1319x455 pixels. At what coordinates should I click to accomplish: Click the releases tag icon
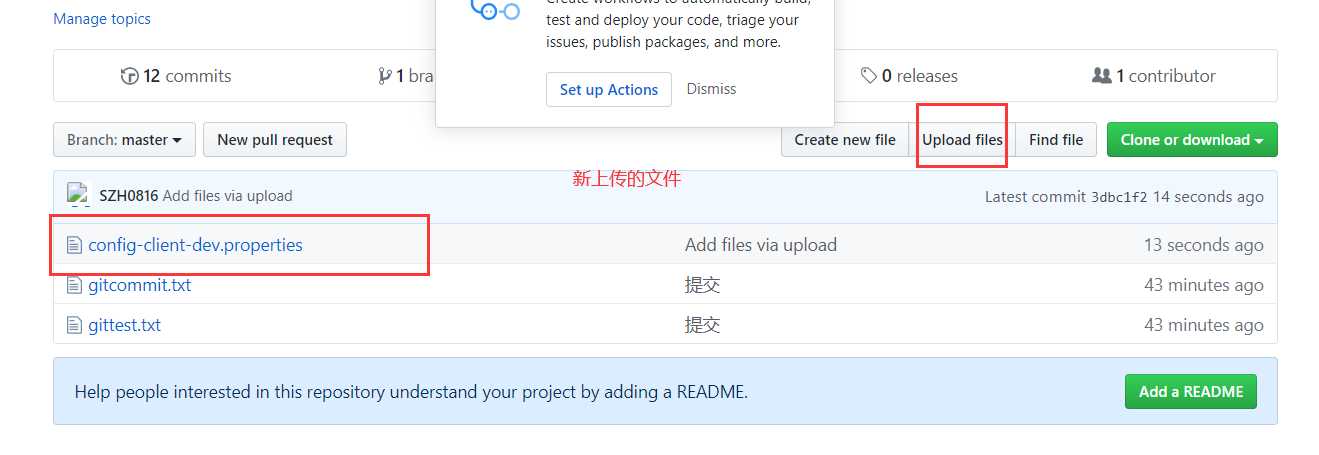(869, 76)
